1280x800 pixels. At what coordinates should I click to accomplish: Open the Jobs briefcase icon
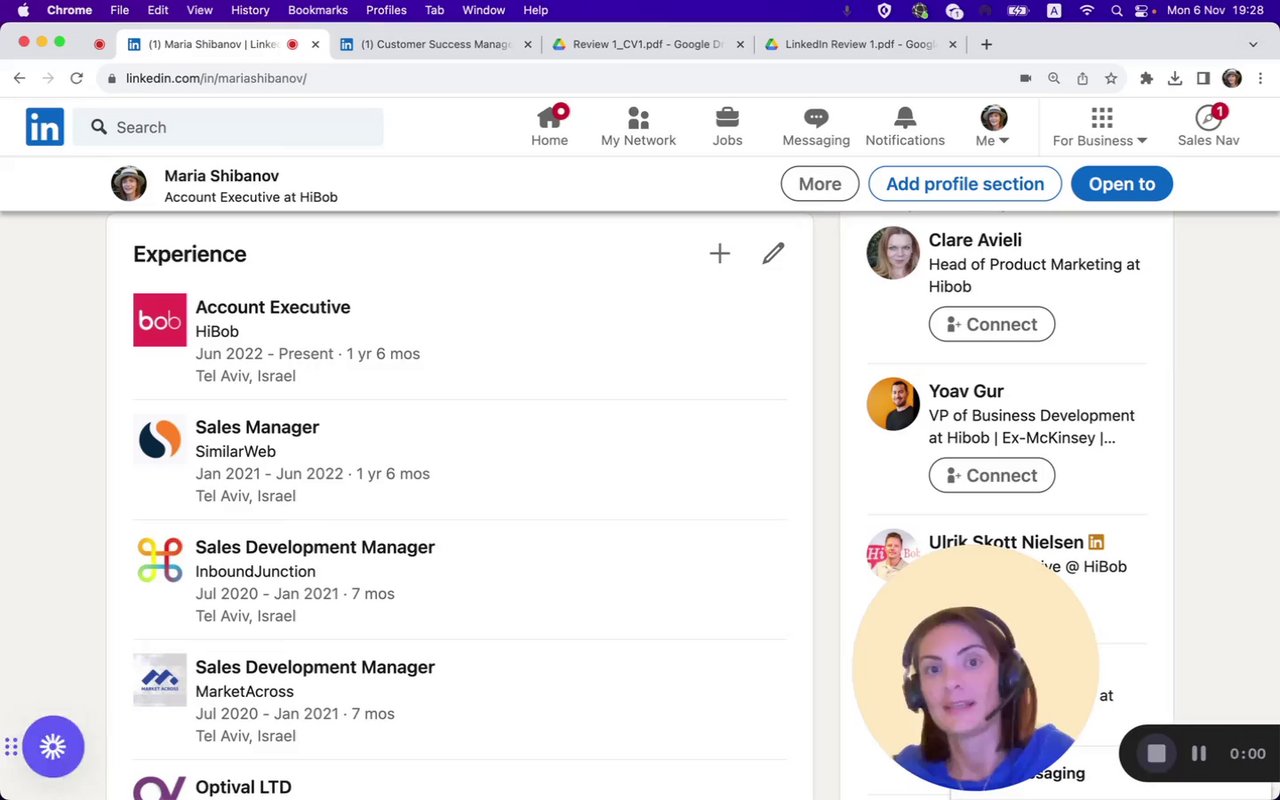[x=727, y=118]
